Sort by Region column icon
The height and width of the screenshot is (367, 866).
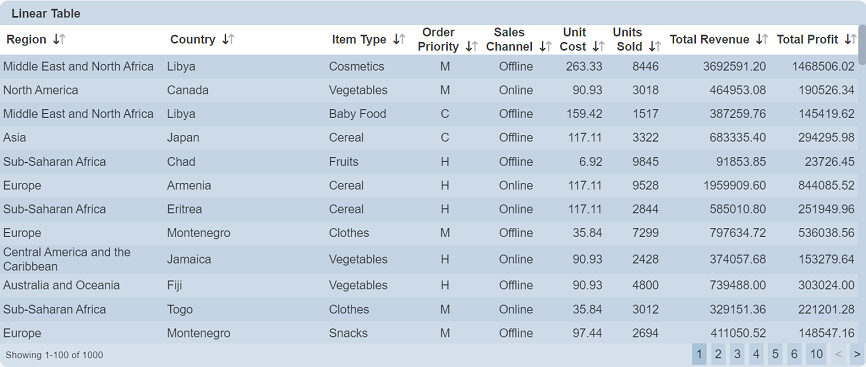click(59, 39)
